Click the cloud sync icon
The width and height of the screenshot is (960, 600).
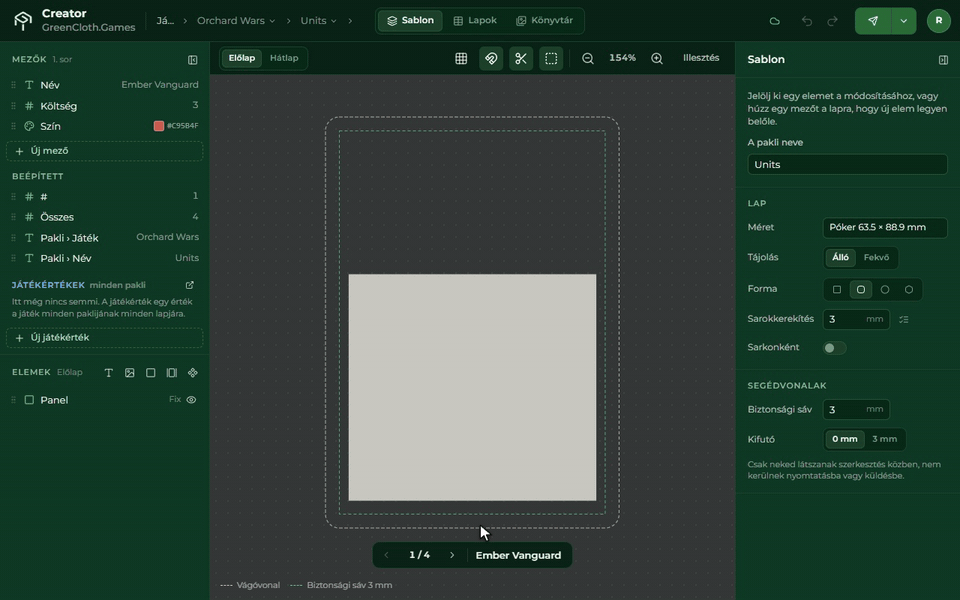tap(774, 21)
